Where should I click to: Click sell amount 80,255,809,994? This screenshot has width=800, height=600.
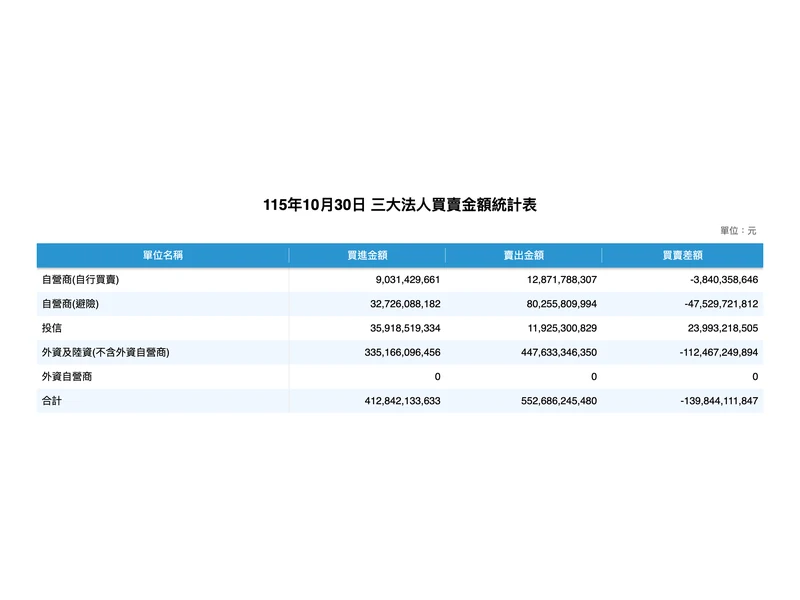coord(562,304)
